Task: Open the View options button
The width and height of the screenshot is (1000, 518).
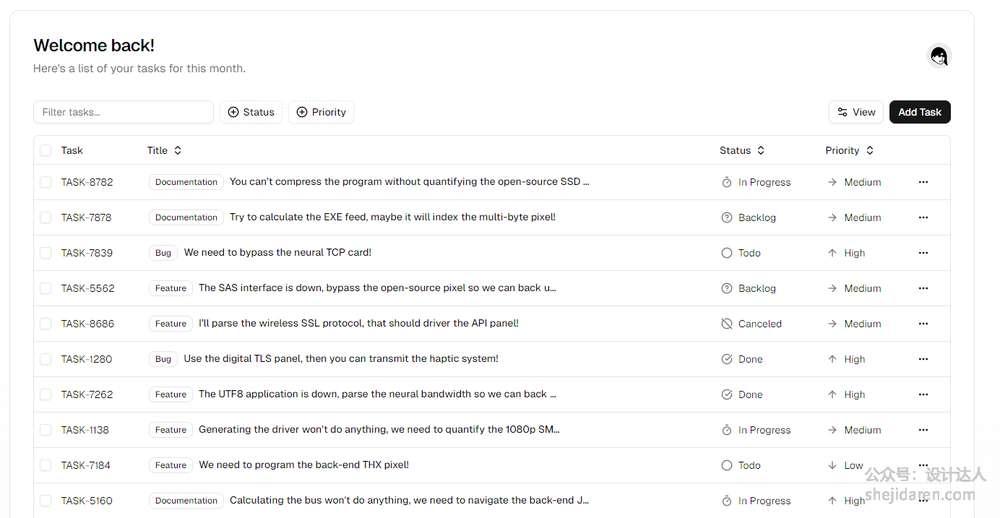Action: 856,112
